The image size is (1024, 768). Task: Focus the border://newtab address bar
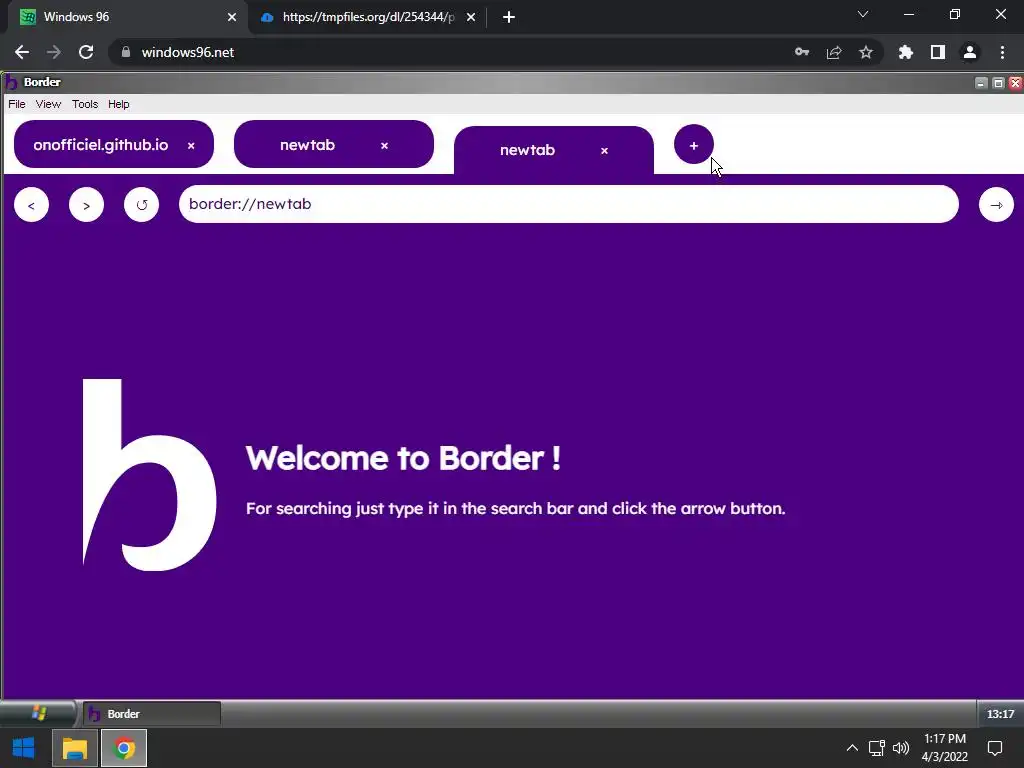tap(568, 204)
